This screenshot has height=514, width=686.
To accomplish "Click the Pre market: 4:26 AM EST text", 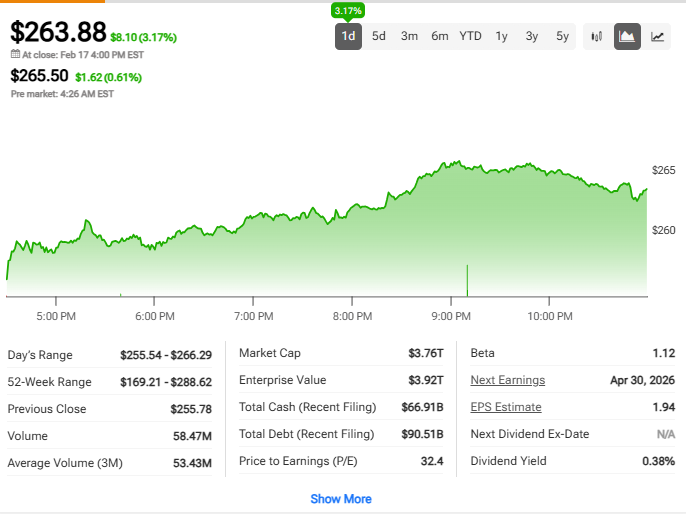I will (62, 94).
